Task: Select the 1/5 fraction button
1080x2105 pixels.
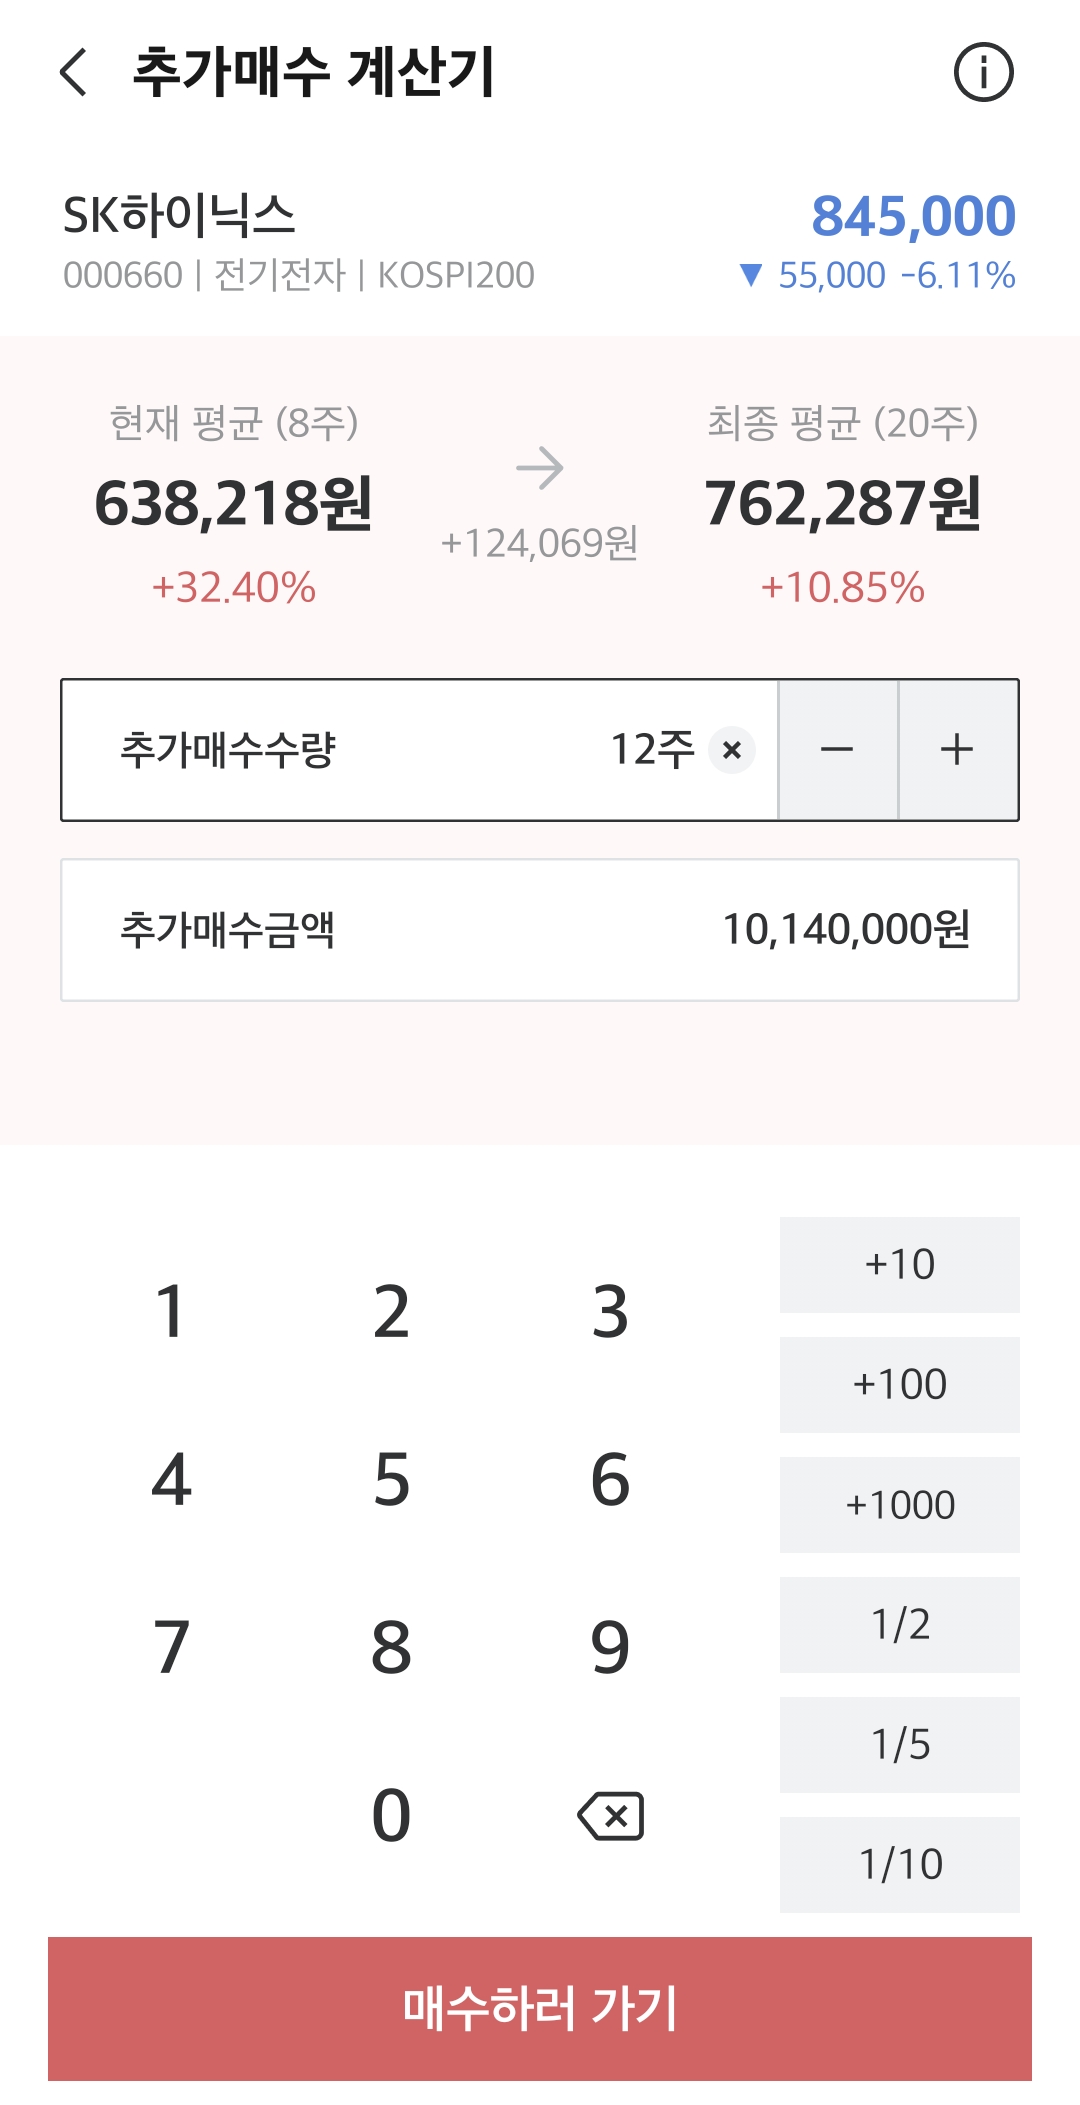Action: [x=900, y=1745]
